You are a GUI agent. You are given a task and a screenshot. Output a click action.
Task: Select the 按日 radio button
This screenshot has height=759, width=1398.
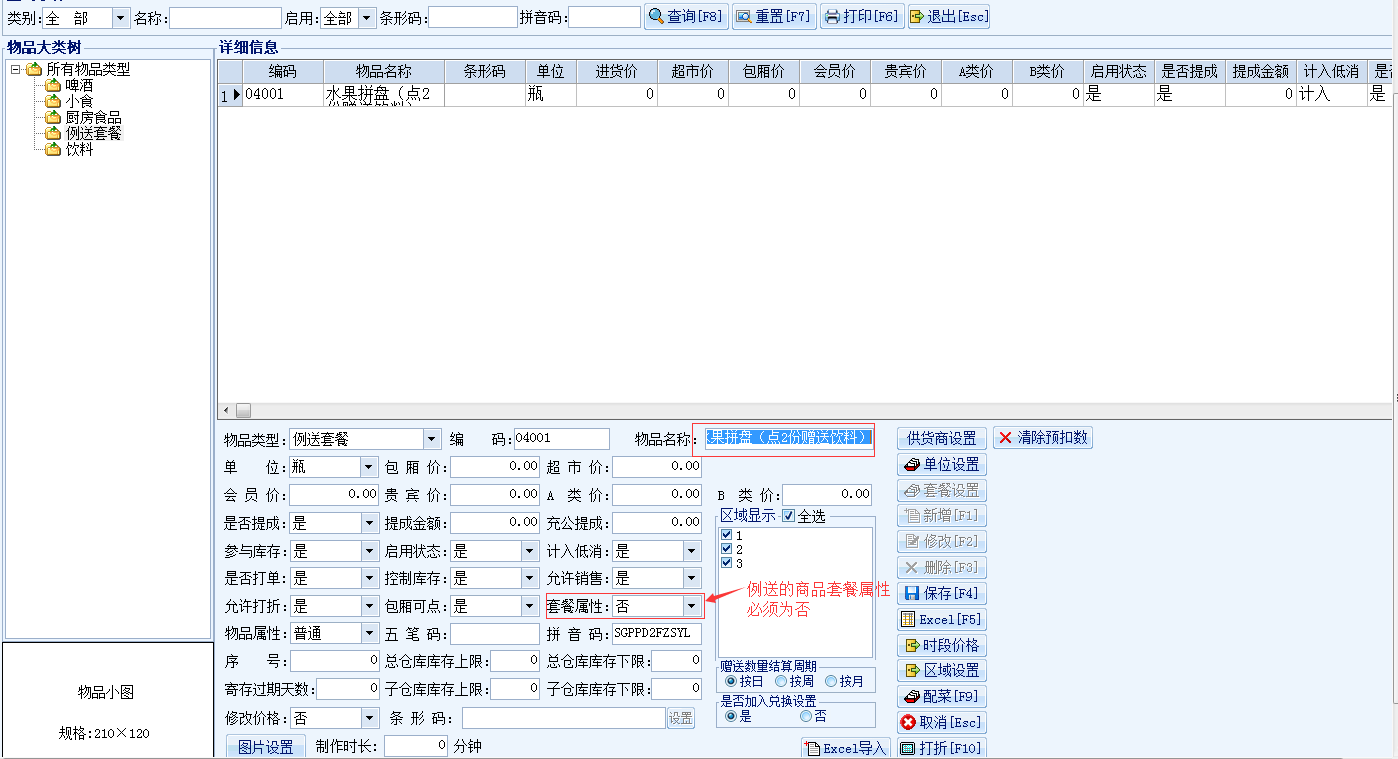pos(731,681)
